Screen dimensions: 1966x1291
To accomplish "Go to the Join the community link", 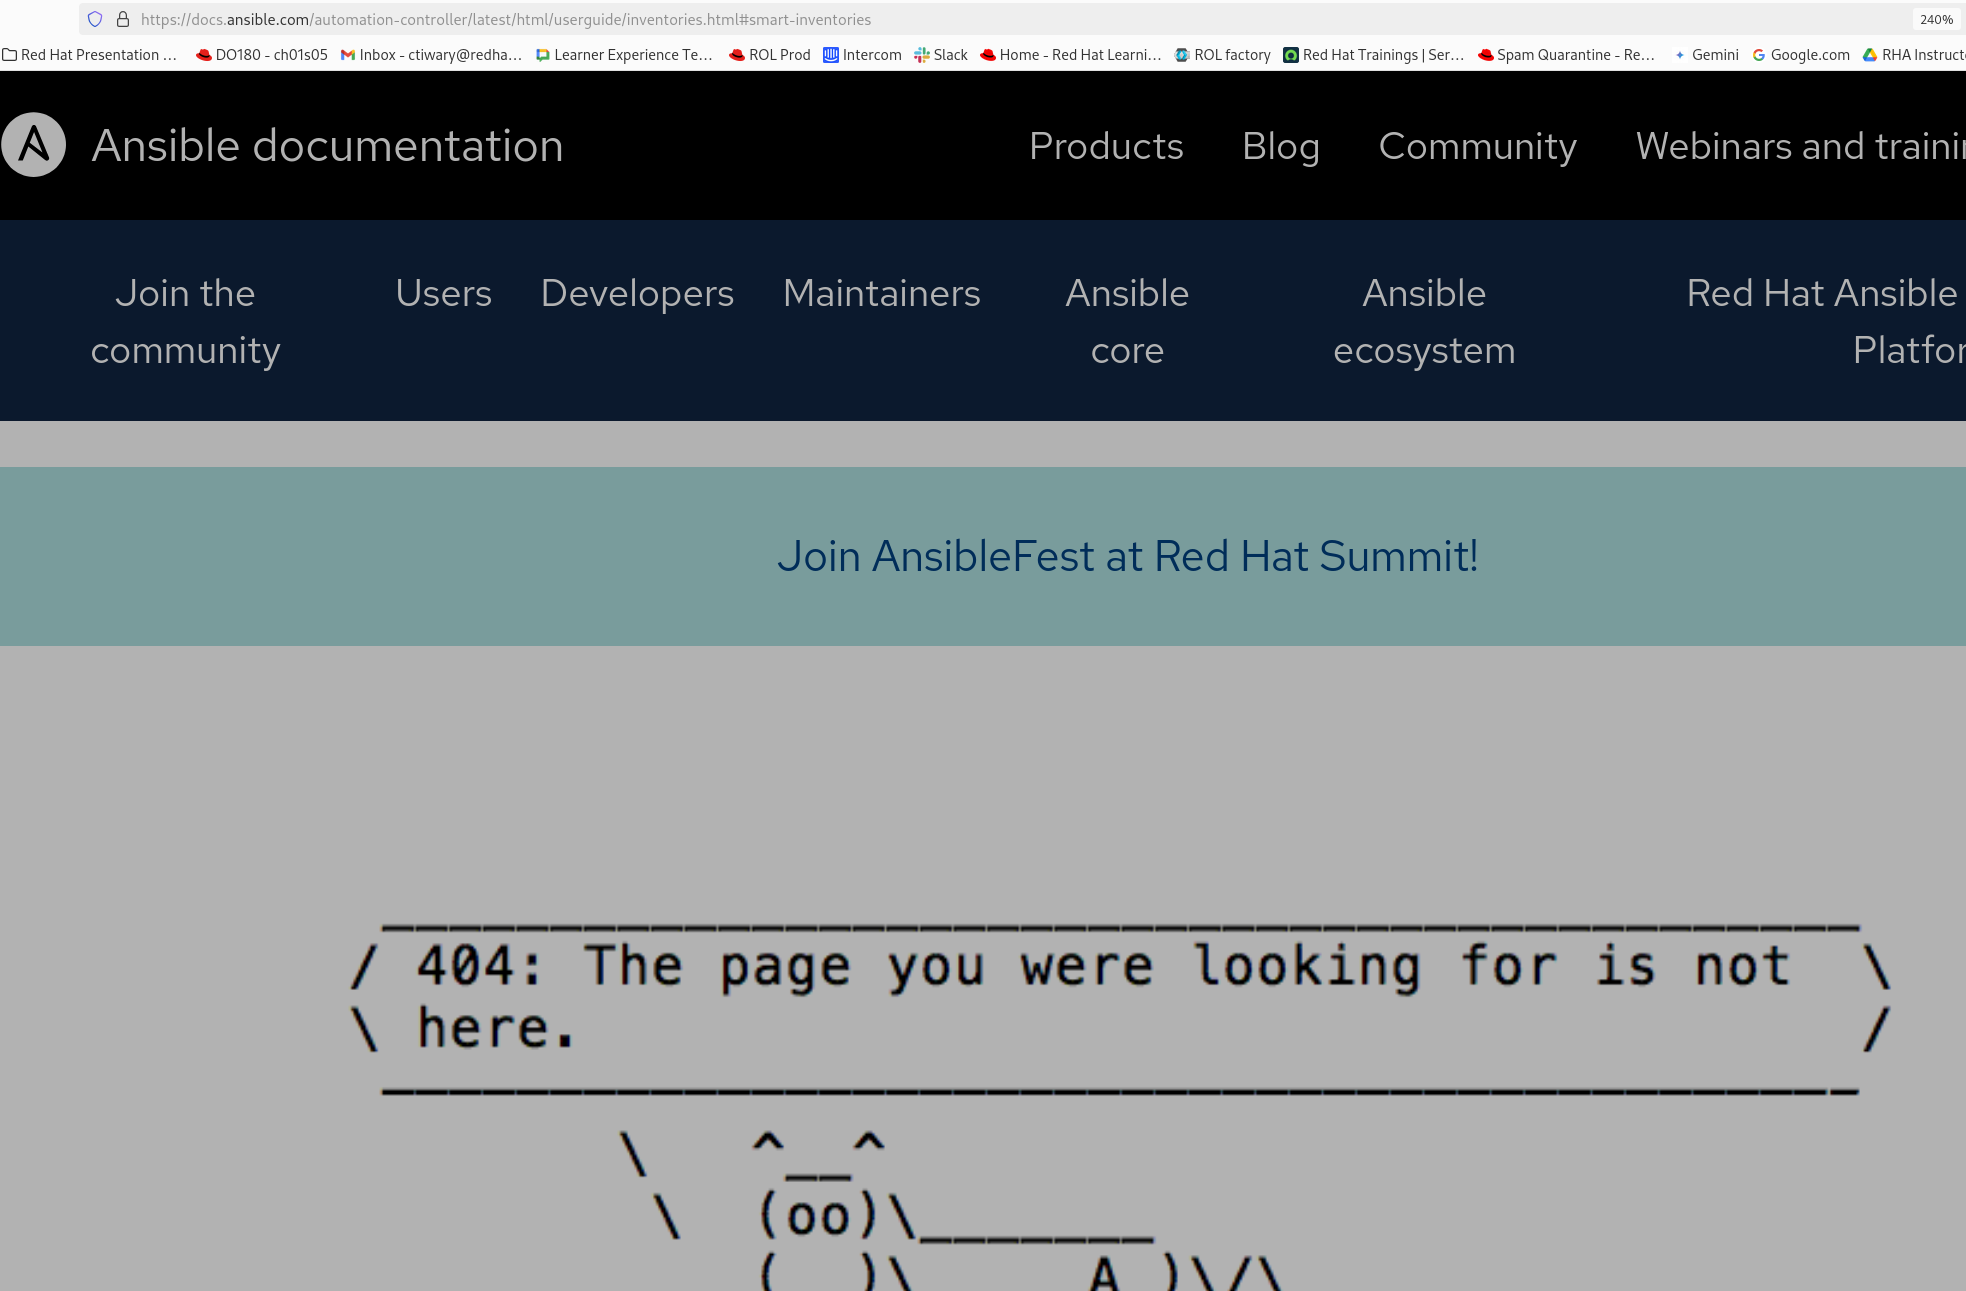I will click(185, 321).
